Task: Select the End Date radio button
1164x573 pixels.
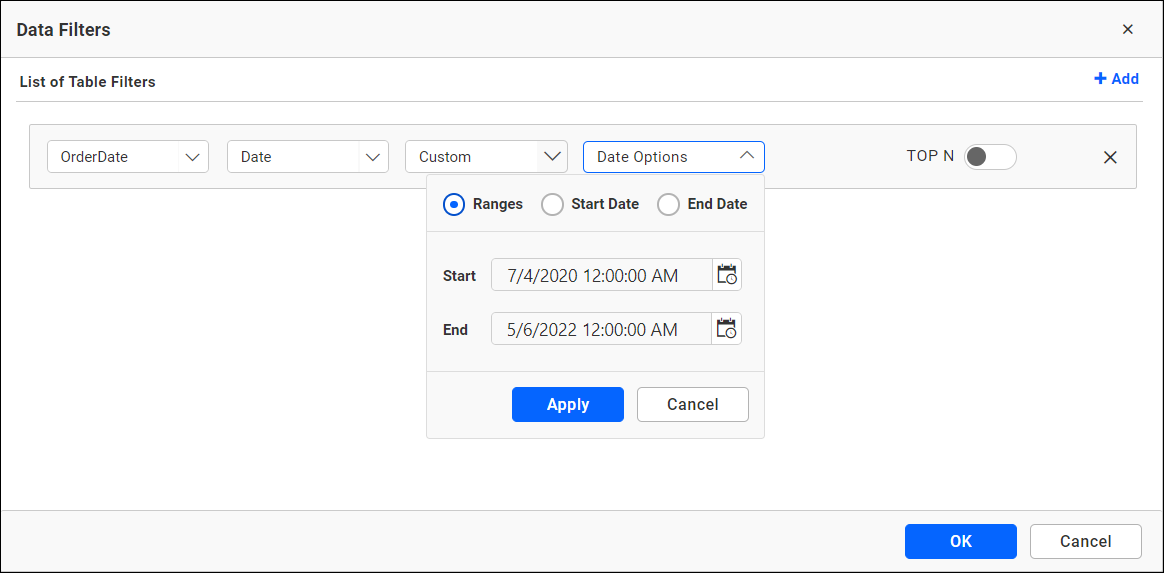Action: [x=669, y=204]
